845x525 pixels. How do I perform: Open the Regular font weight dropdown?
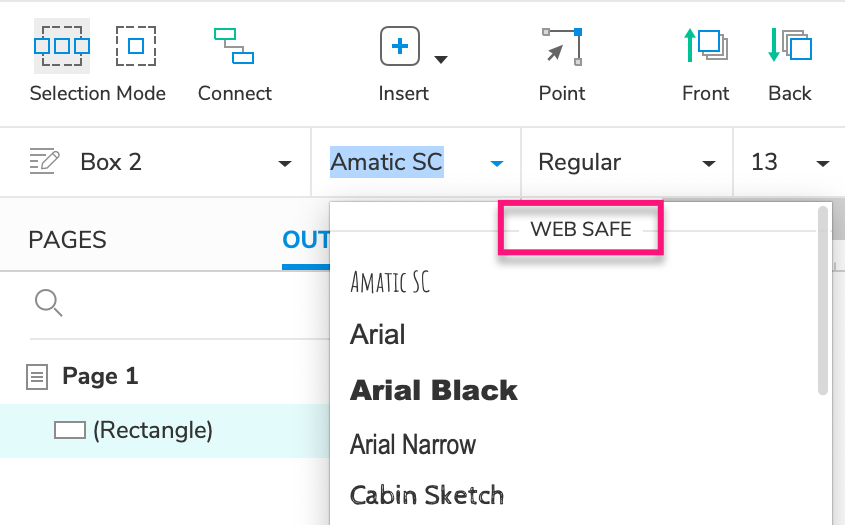point(709,163)
